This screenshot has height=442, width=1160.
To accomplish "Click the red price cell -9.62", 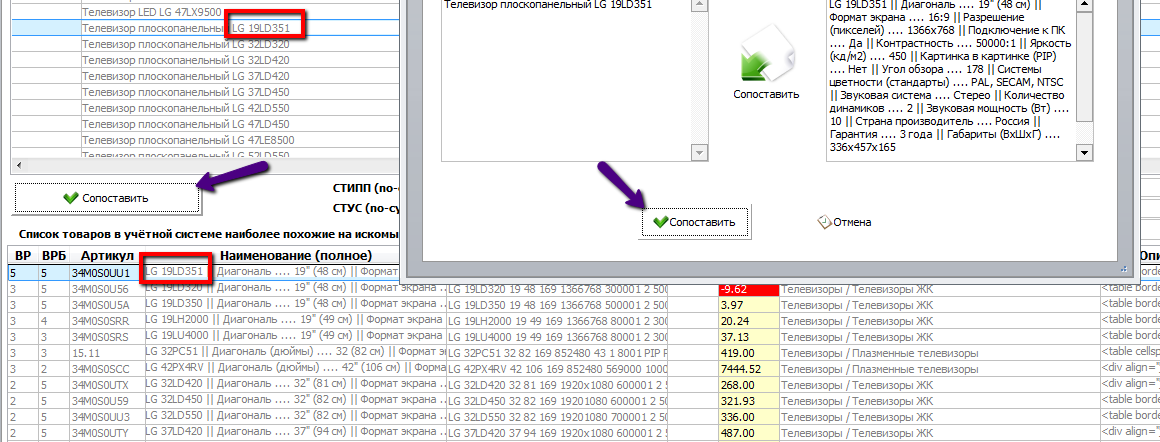I will point(749,290).
